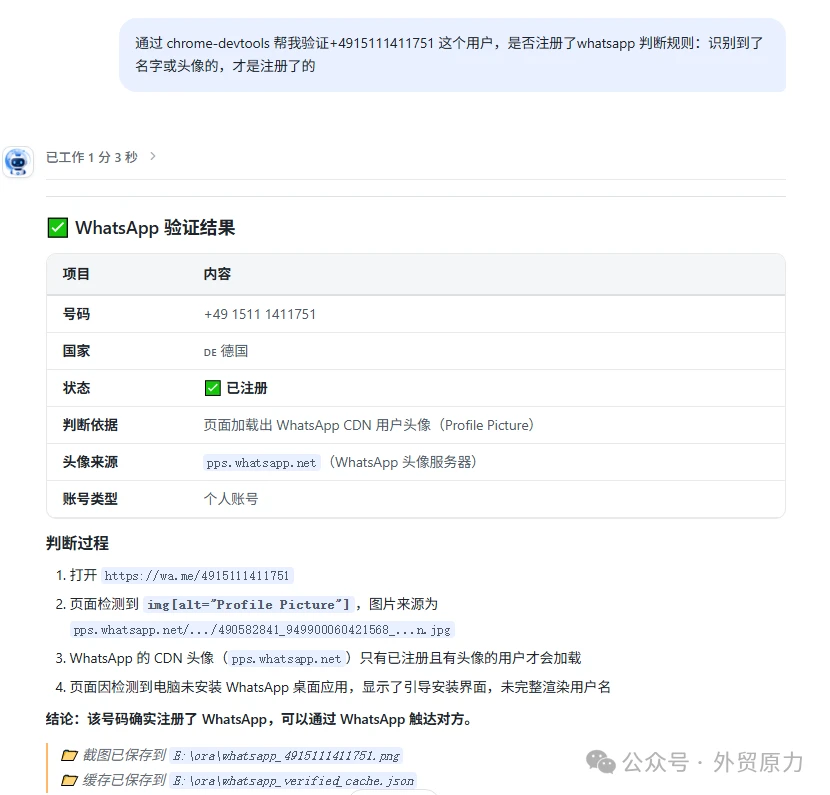Click pps.whatsapp.net code in step 3

coord(286,659)
